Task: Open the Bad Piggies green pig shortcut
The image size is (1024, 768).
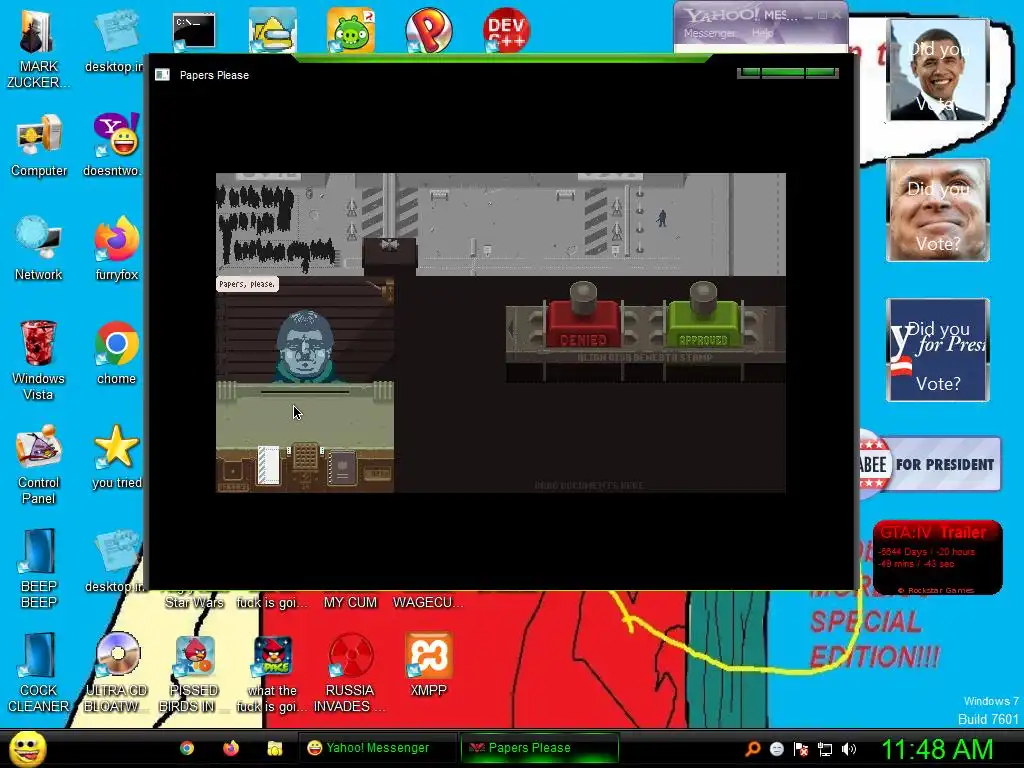Action: (x=351, y=30)
